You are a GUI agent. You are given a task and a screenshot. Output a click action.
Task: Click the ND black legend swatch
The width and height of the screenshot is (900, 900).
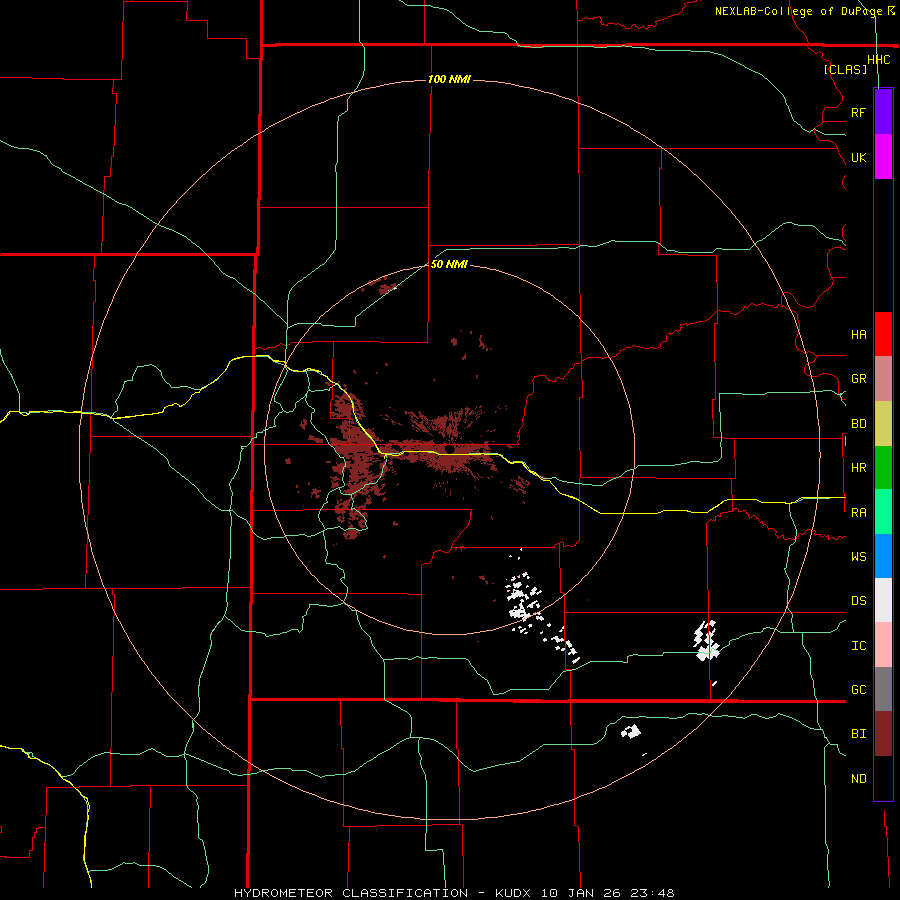coord(883,778)
